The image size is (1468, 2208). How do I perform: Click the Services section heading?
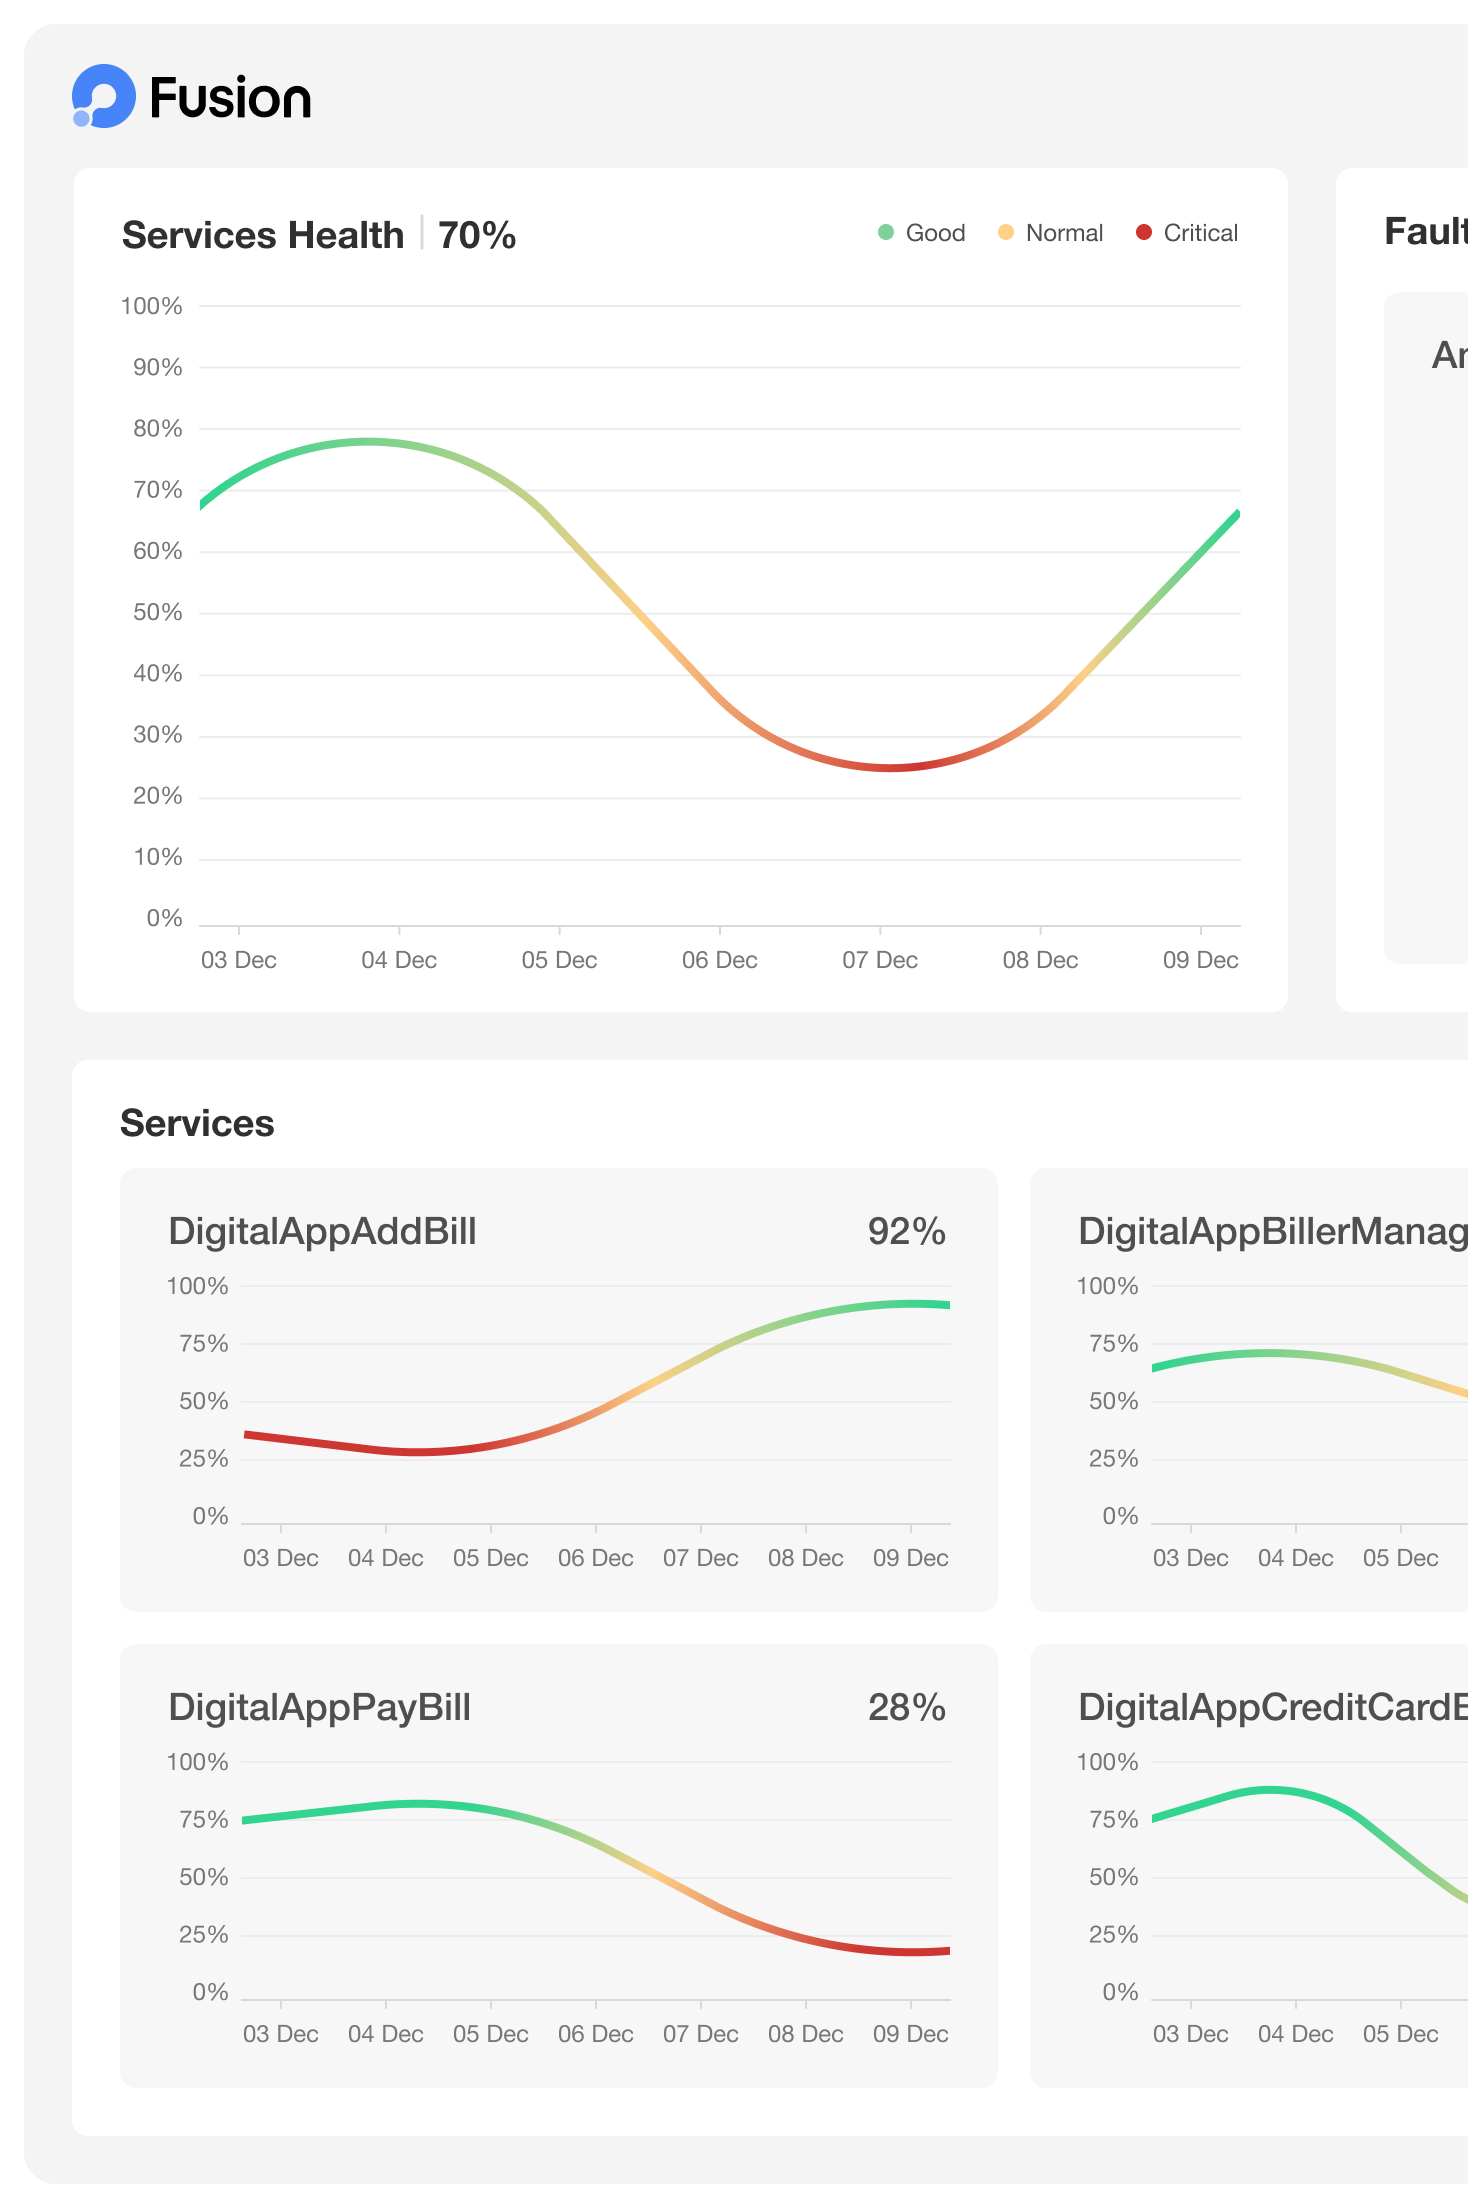click(197, 1123)
